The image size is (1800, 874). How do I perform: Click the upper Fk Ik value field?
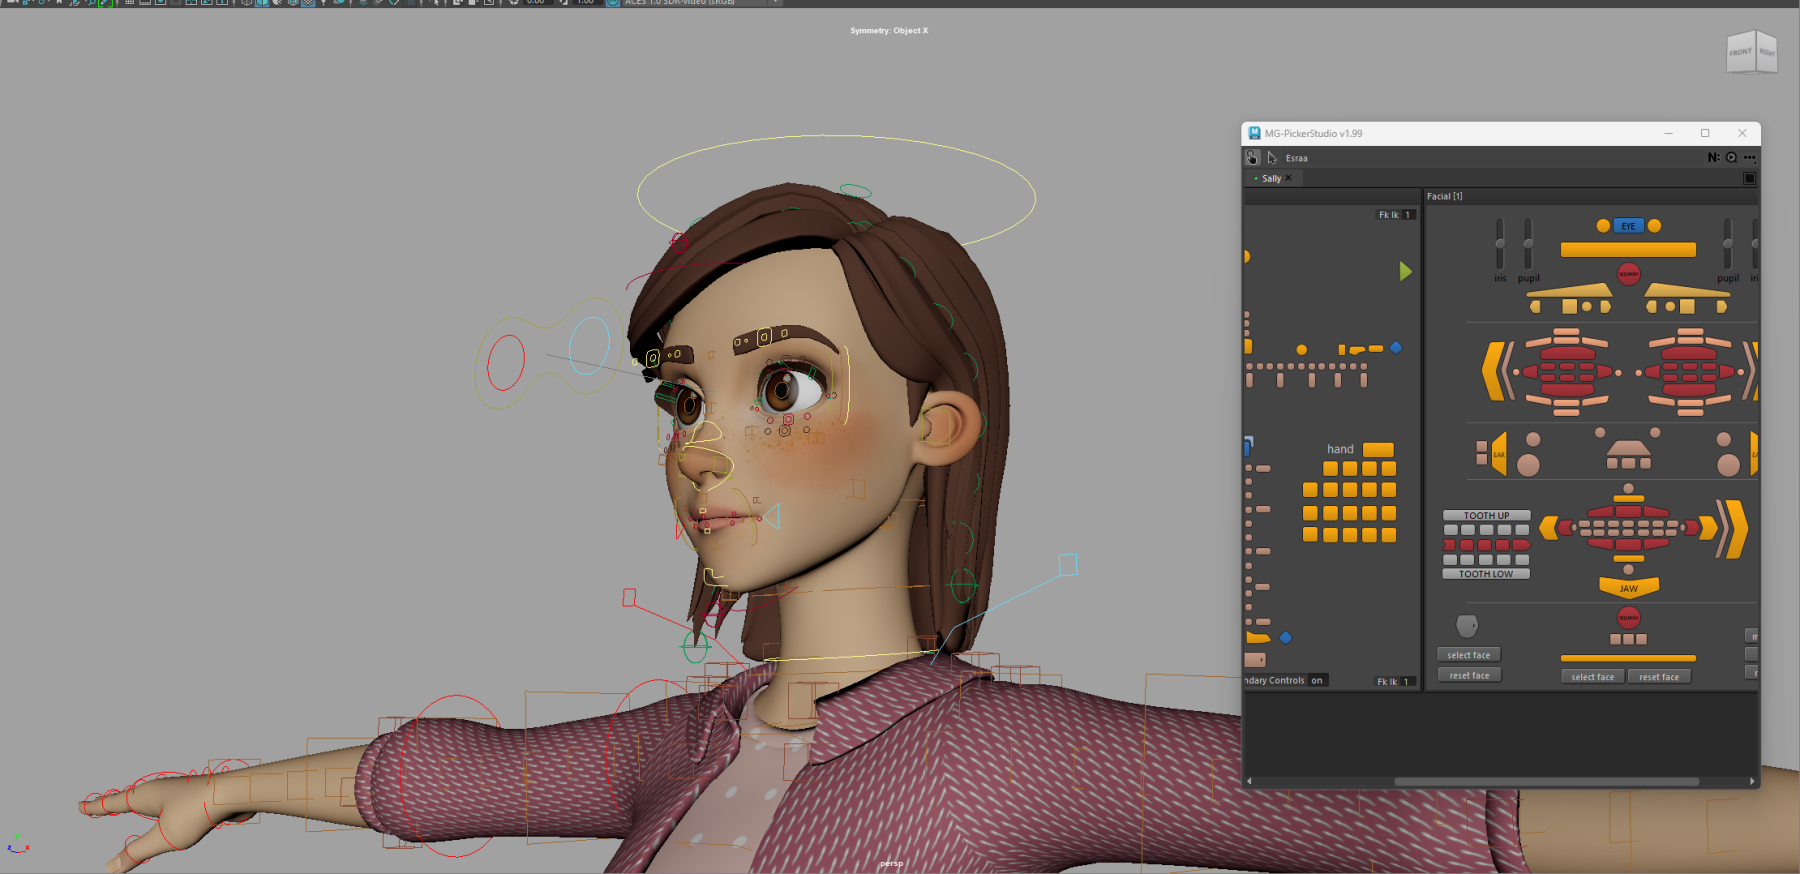click(x=1408, y=215)
